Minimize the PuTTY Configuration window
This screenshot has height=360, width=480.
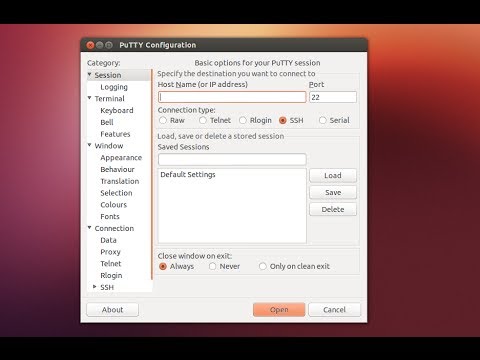pyautogui.click(x=100, y=45)
